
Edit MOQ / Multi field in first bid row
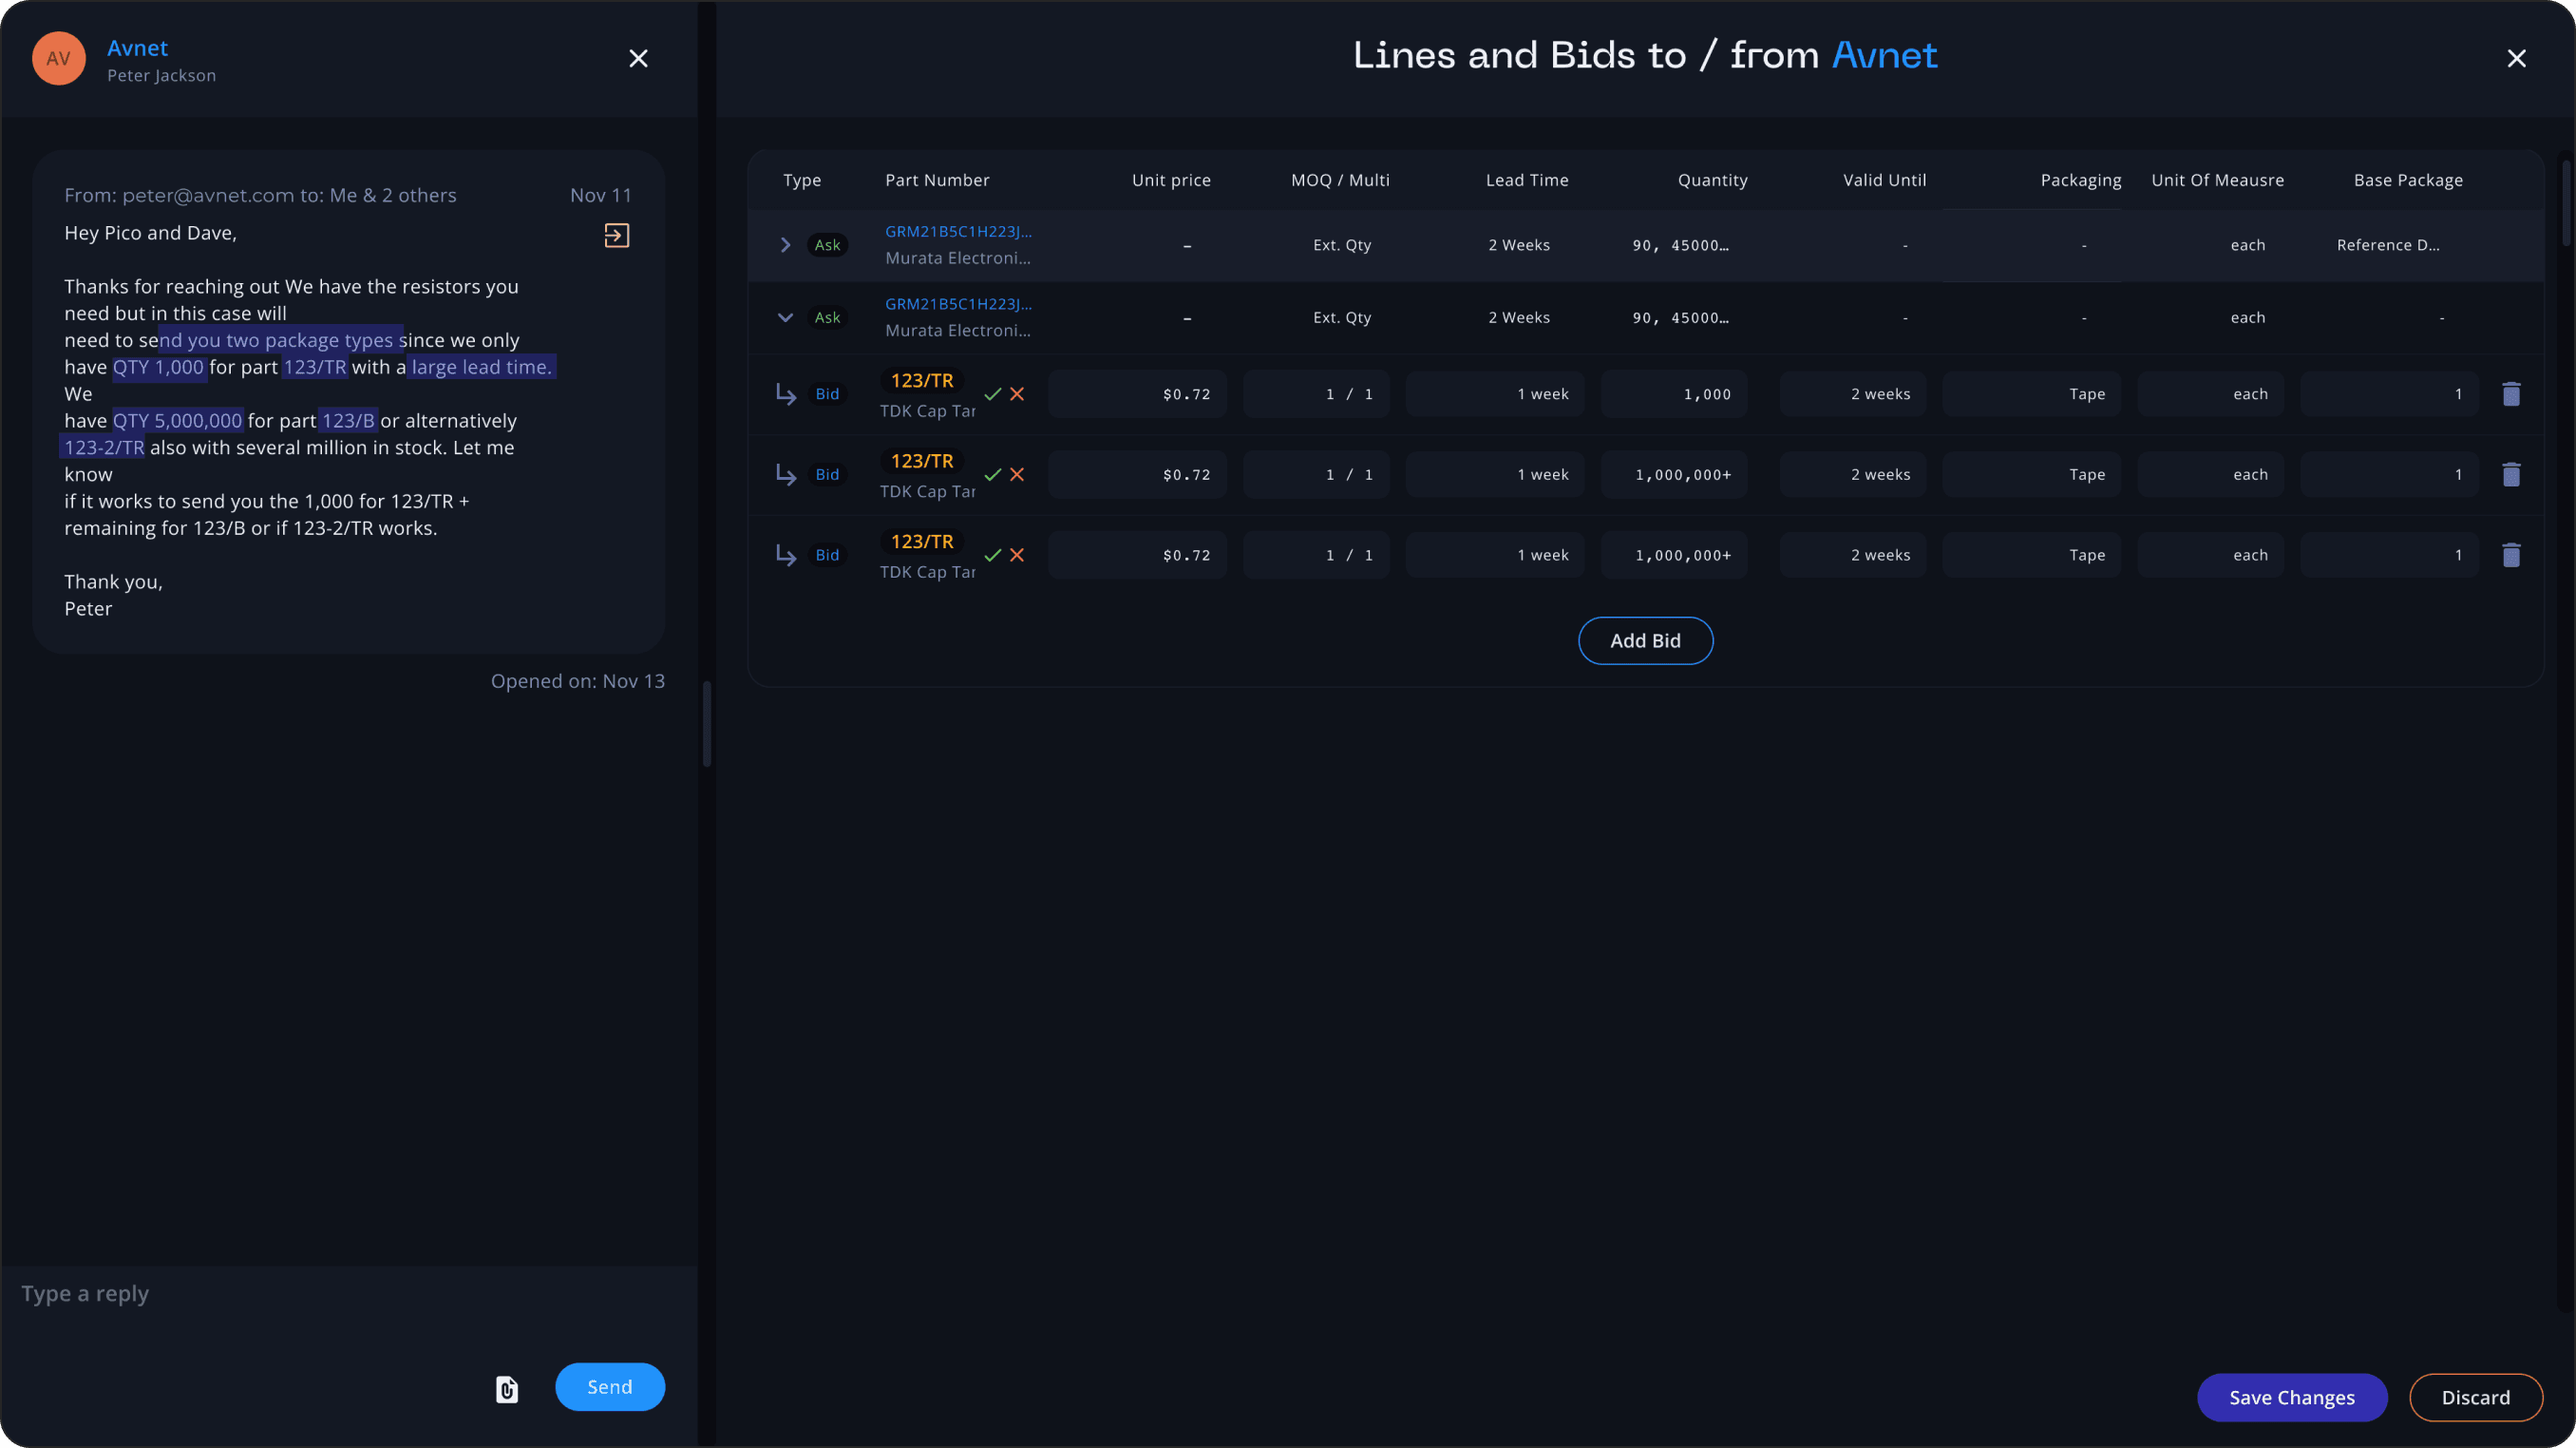1316,394
